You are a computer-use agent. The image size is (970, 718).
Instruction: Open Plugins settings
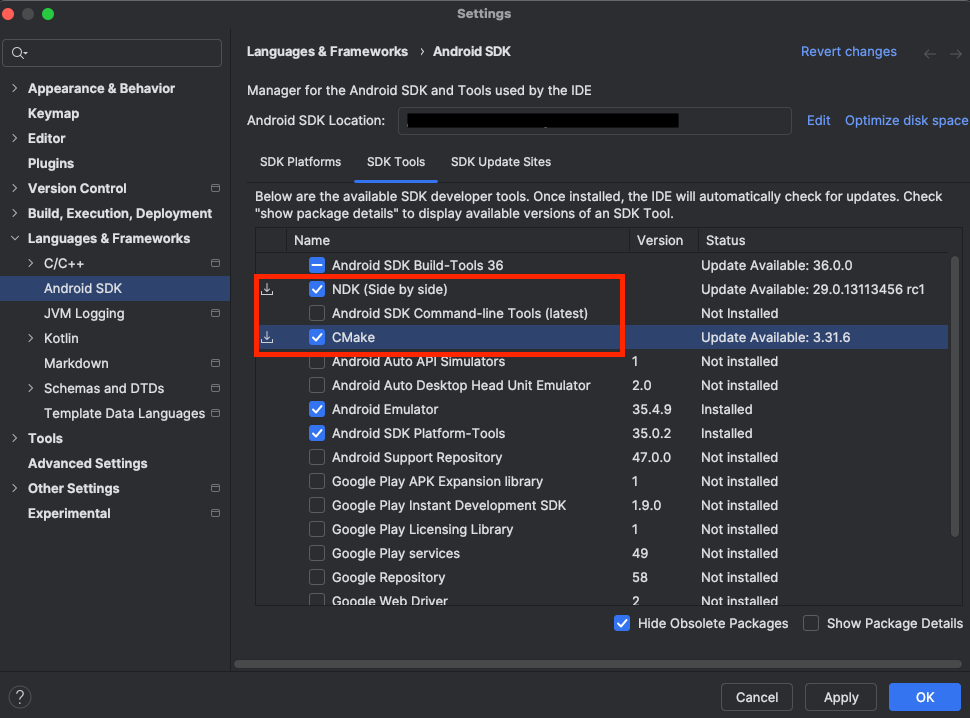(51, 163)
